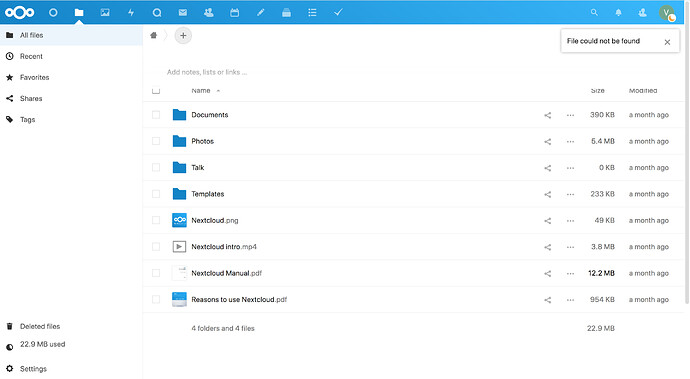Share Nextcloud Manual.pdf file
690x379 pixels.
[547, 273]
